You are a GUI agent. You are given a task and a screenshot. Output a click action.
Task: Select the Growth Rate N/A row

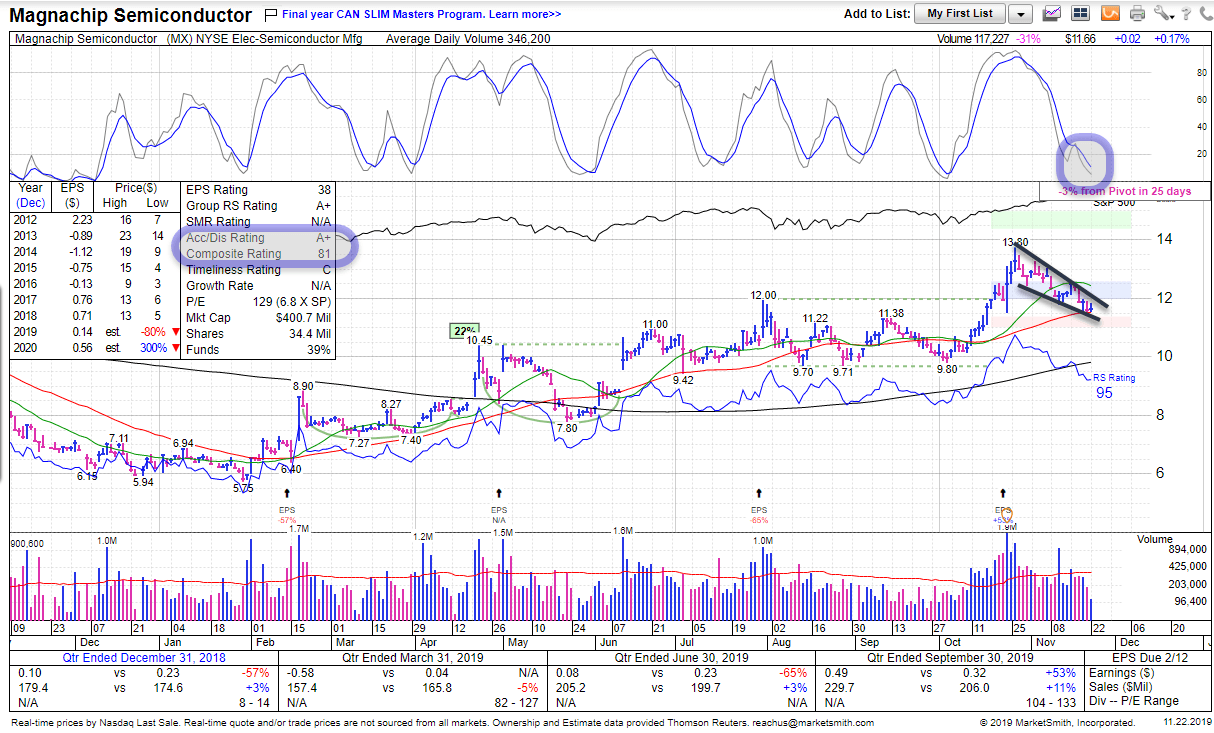pyautogui.click(x=258, y=286)
